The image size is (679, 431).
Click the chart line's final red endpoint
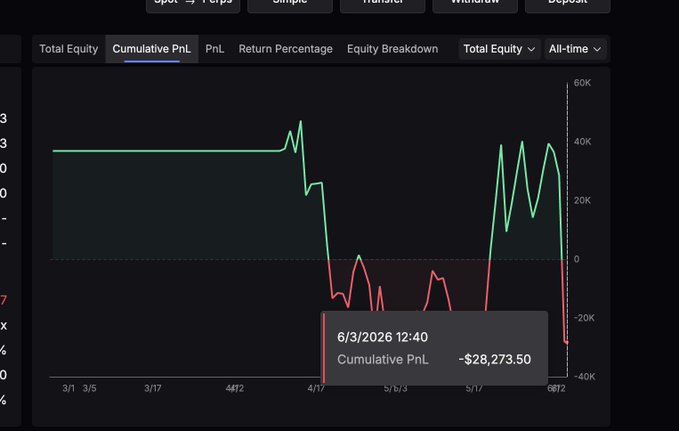566,343
